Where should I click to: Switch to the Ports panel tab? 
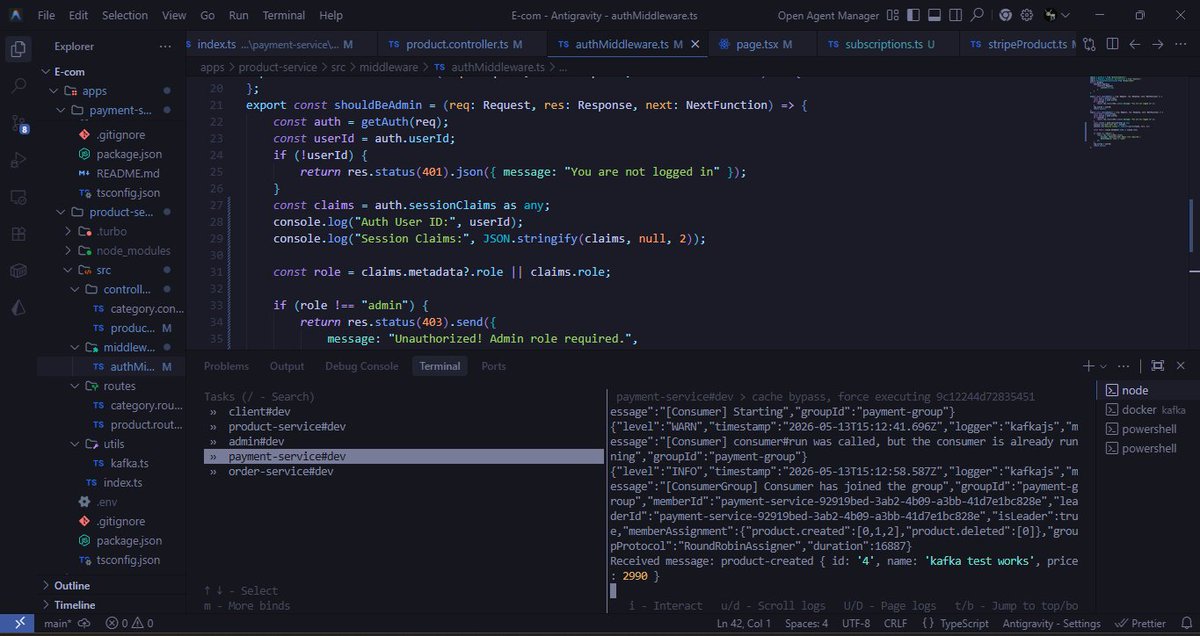coord(493,366)
